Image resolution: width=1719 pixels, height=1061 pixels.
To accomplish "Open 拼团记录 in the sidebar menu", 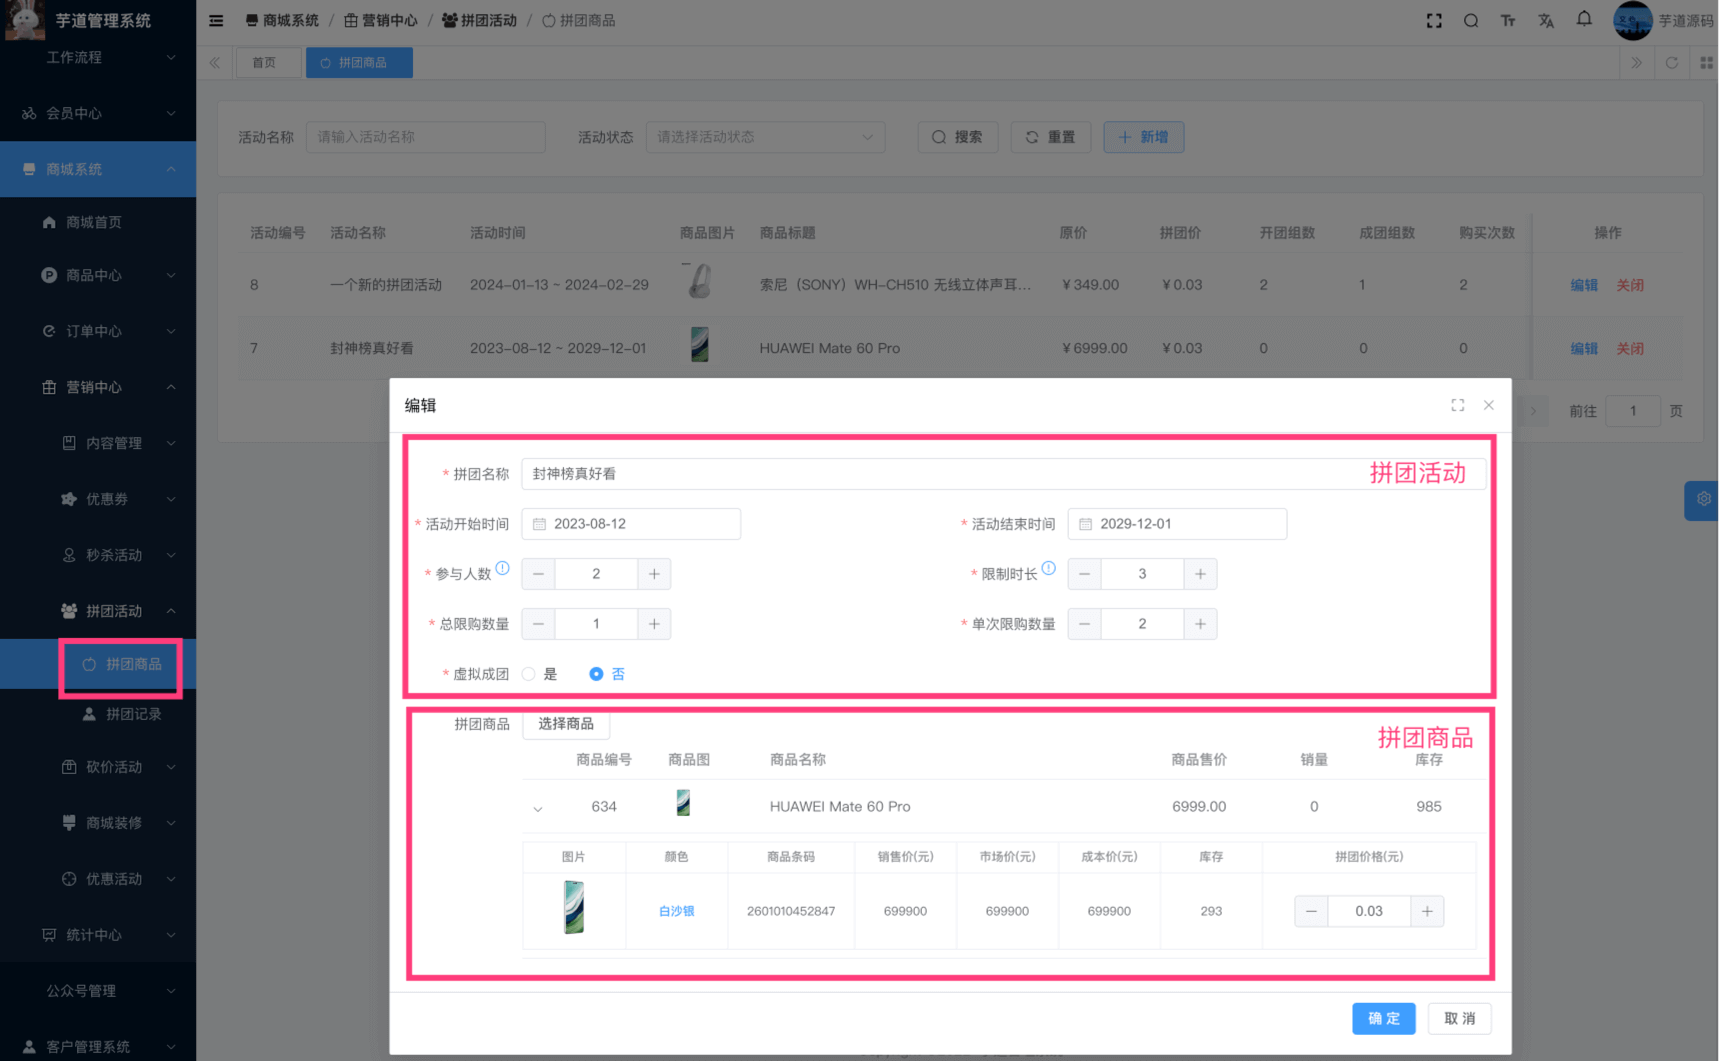I will 133,714.
